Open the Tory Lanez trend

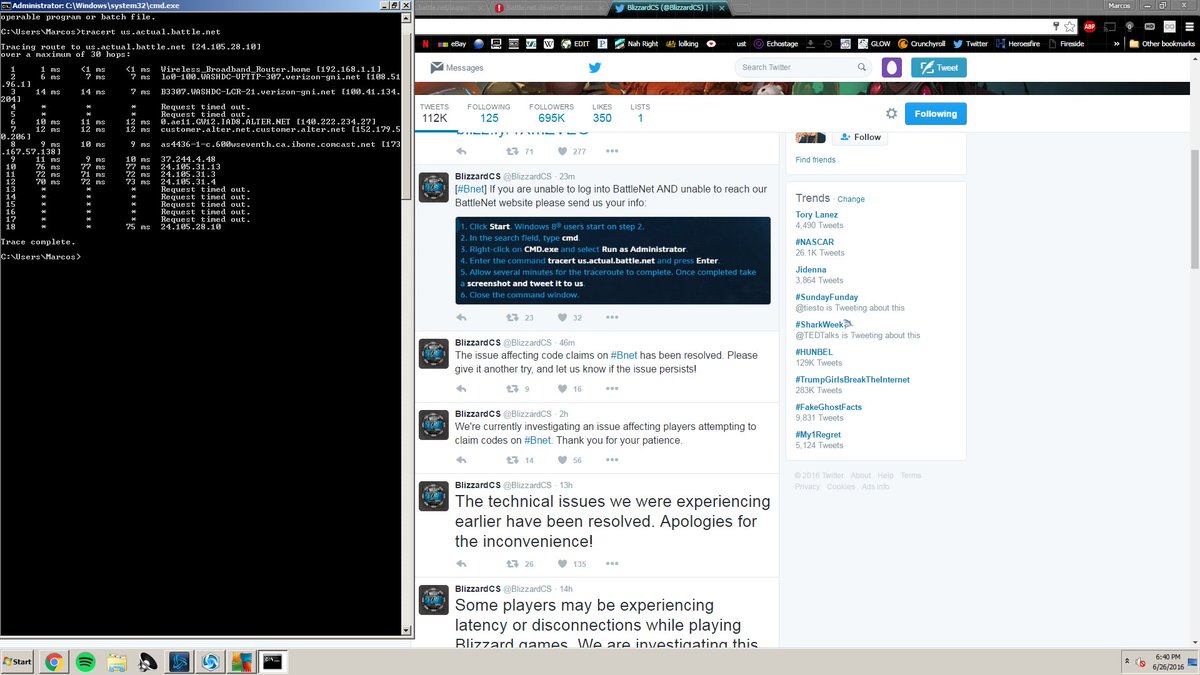point(817,214)
